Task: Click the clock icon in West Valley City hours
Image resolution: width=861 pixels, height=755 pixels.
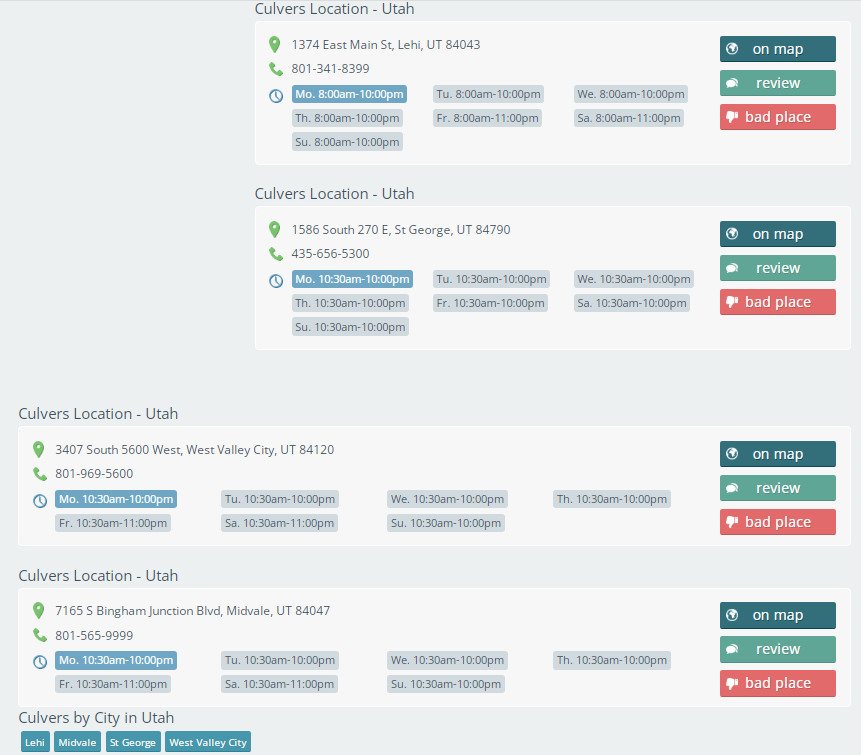Action: [40, 501]
